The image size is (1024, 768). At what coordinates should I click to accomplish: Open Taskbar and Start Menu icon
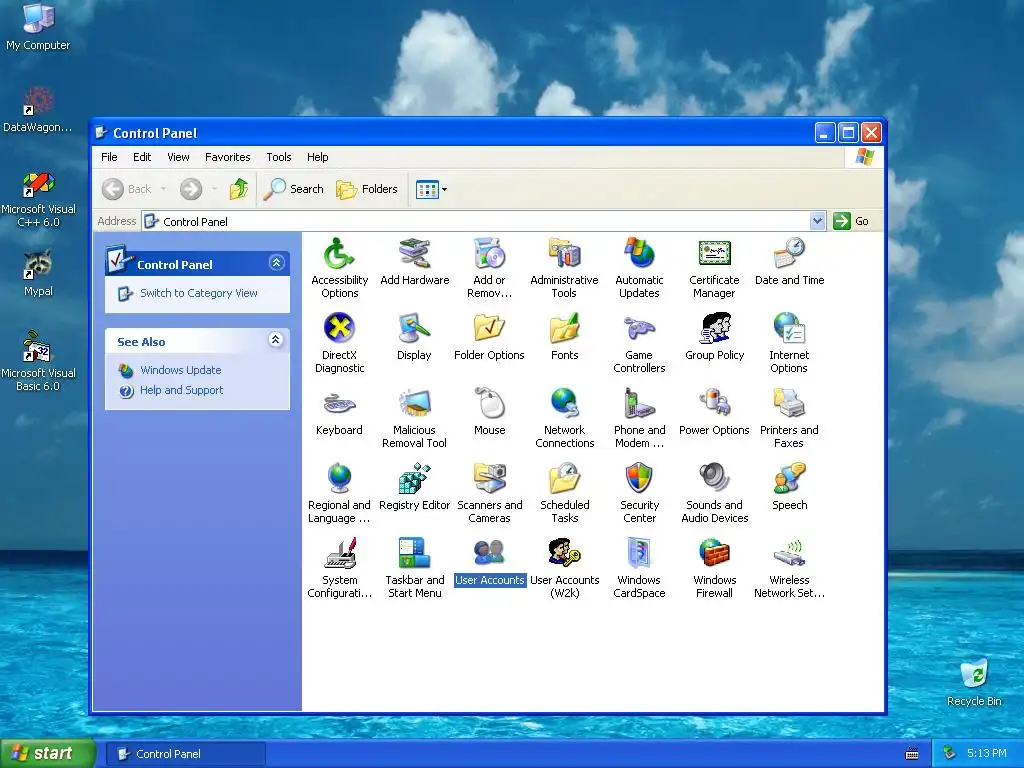point(415,554)
